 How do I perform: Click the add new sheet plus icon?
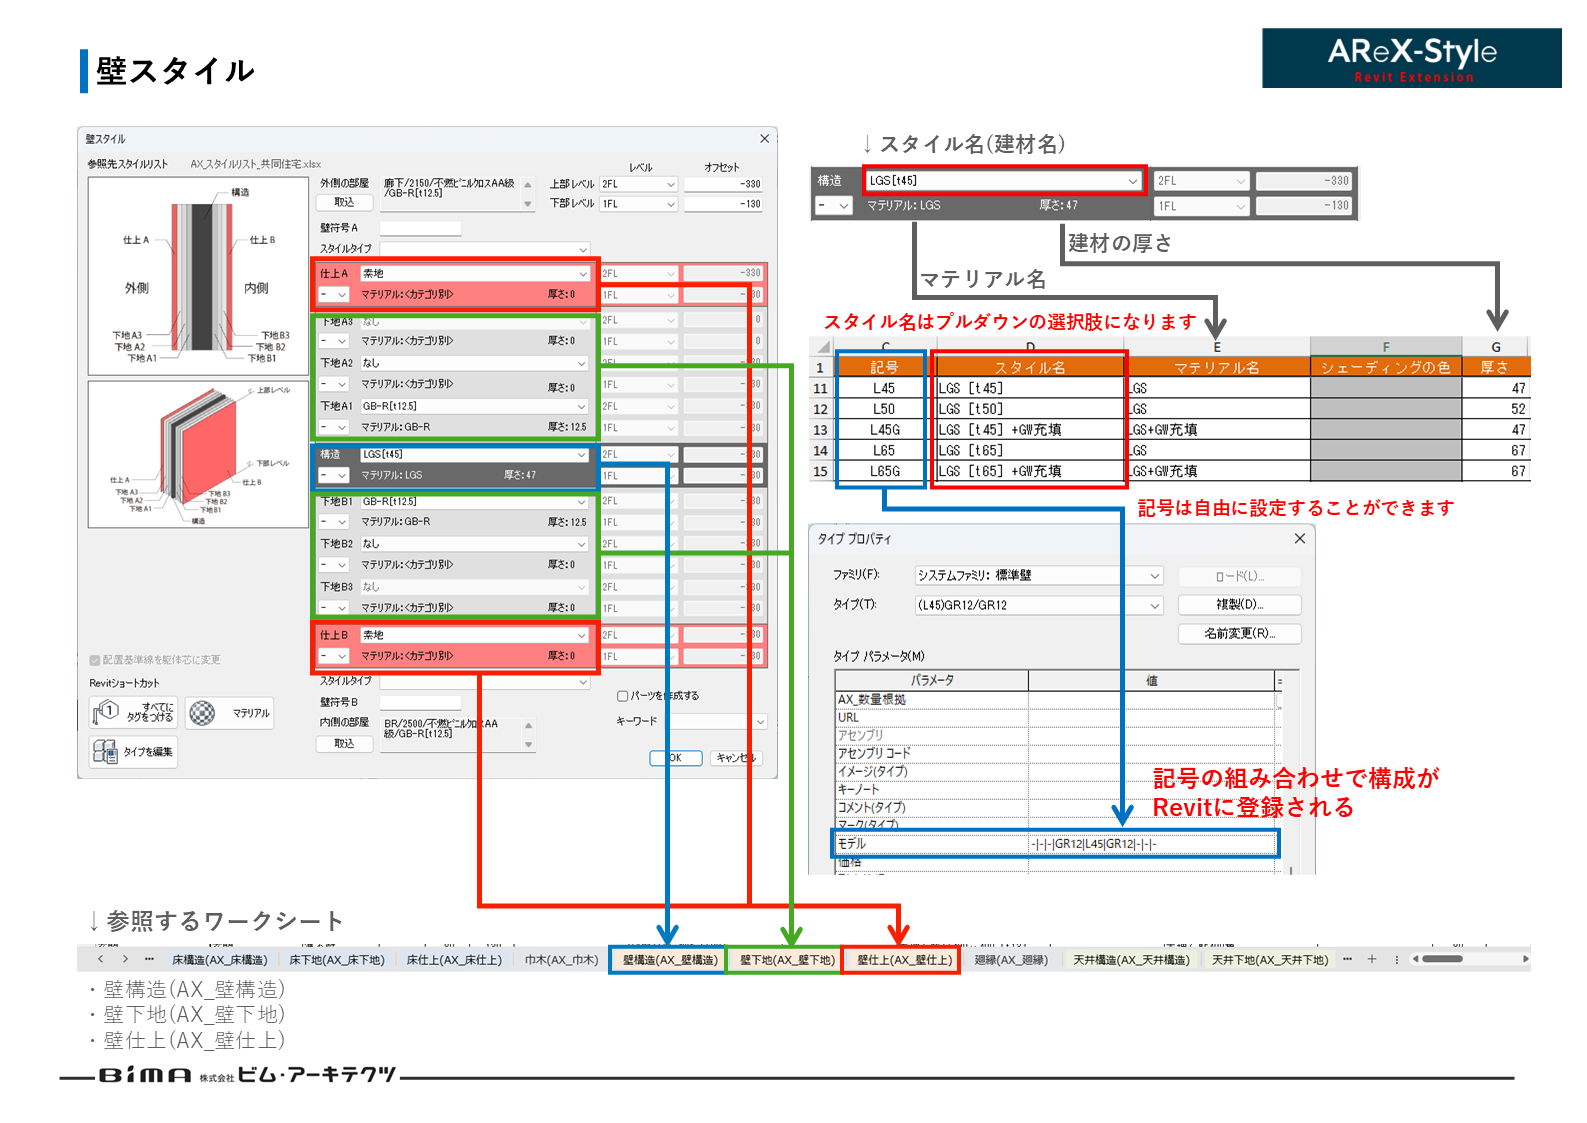[1372, 959]
